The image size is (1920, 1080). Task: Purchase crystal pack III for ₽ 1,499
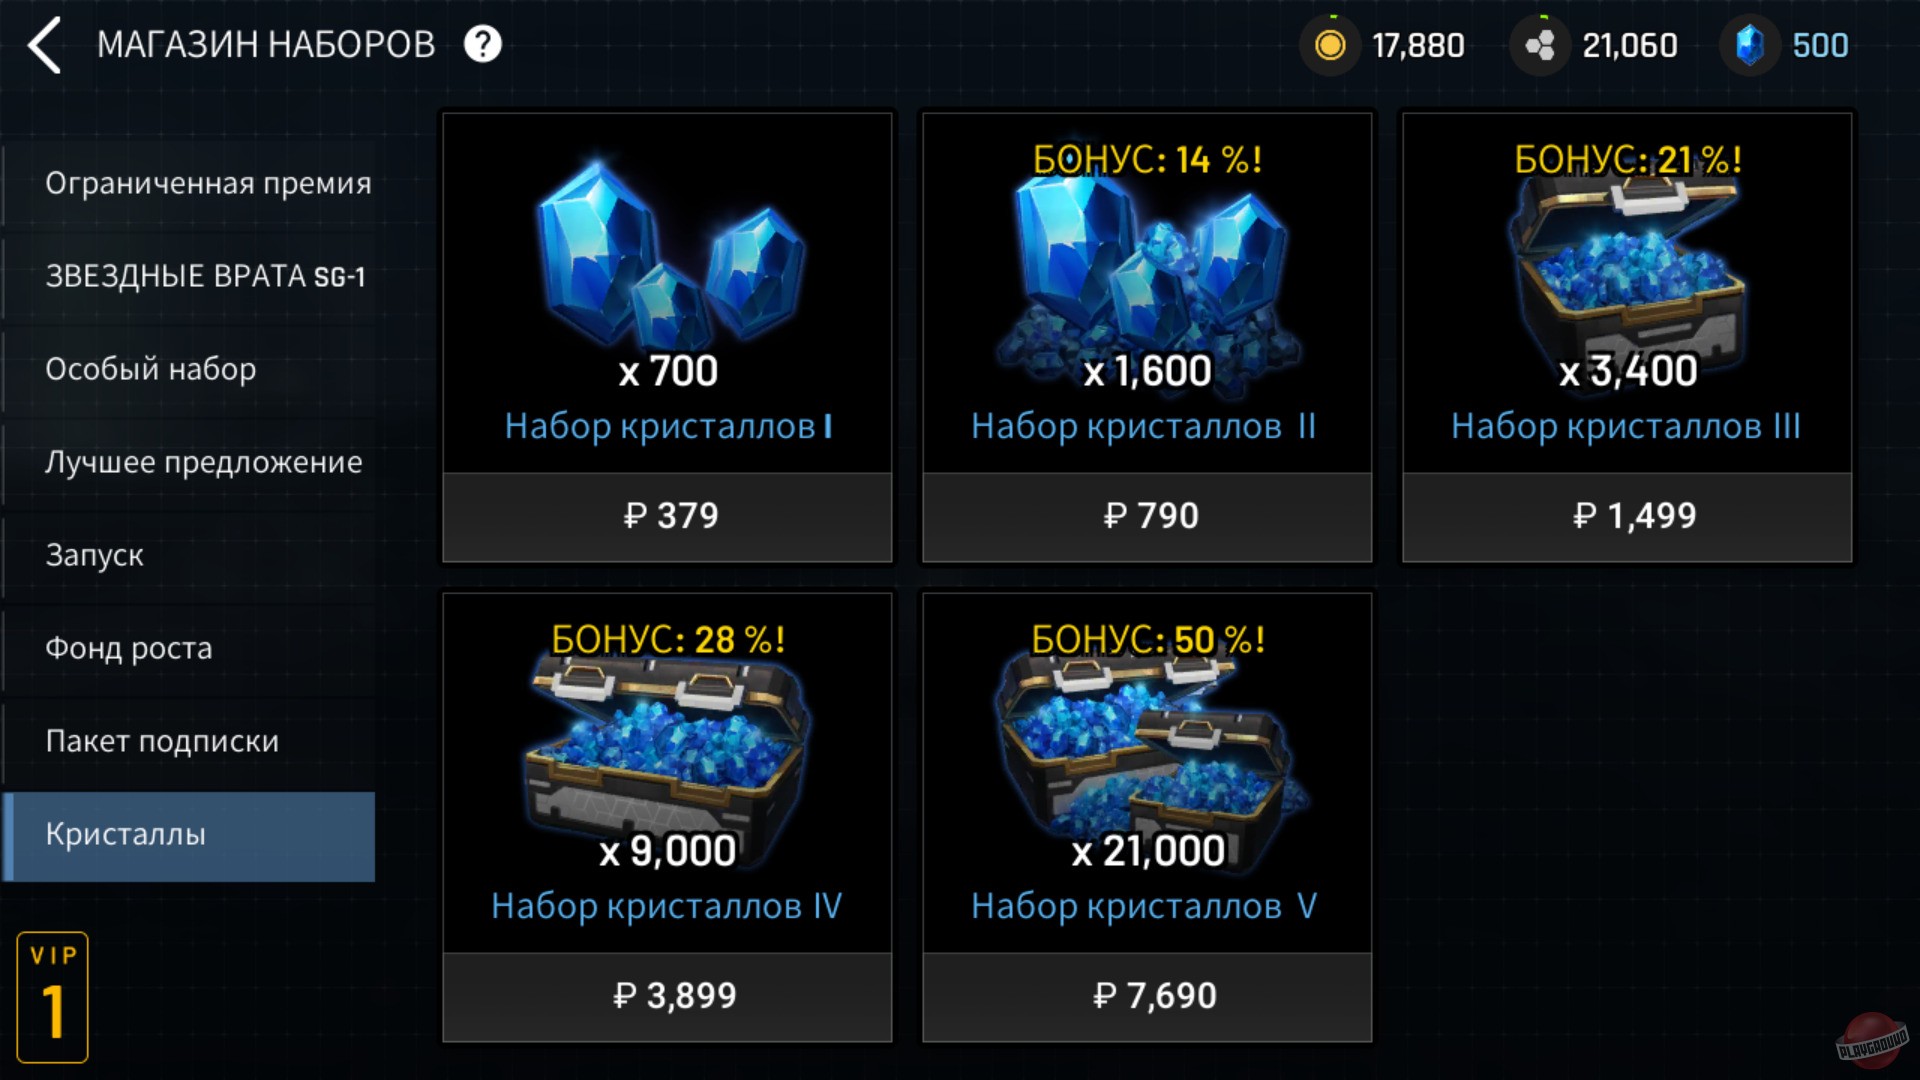1627,516
